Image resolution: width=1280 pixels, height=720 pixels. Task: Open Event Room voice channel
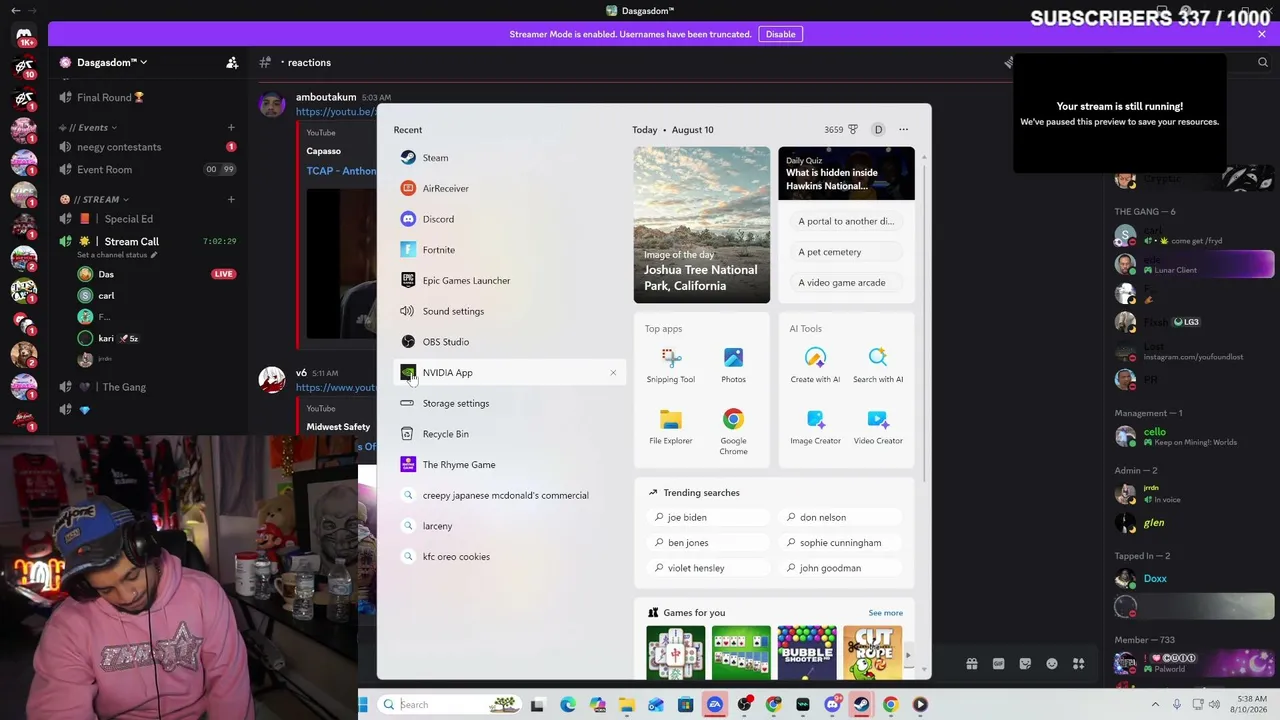coord(147,170)
